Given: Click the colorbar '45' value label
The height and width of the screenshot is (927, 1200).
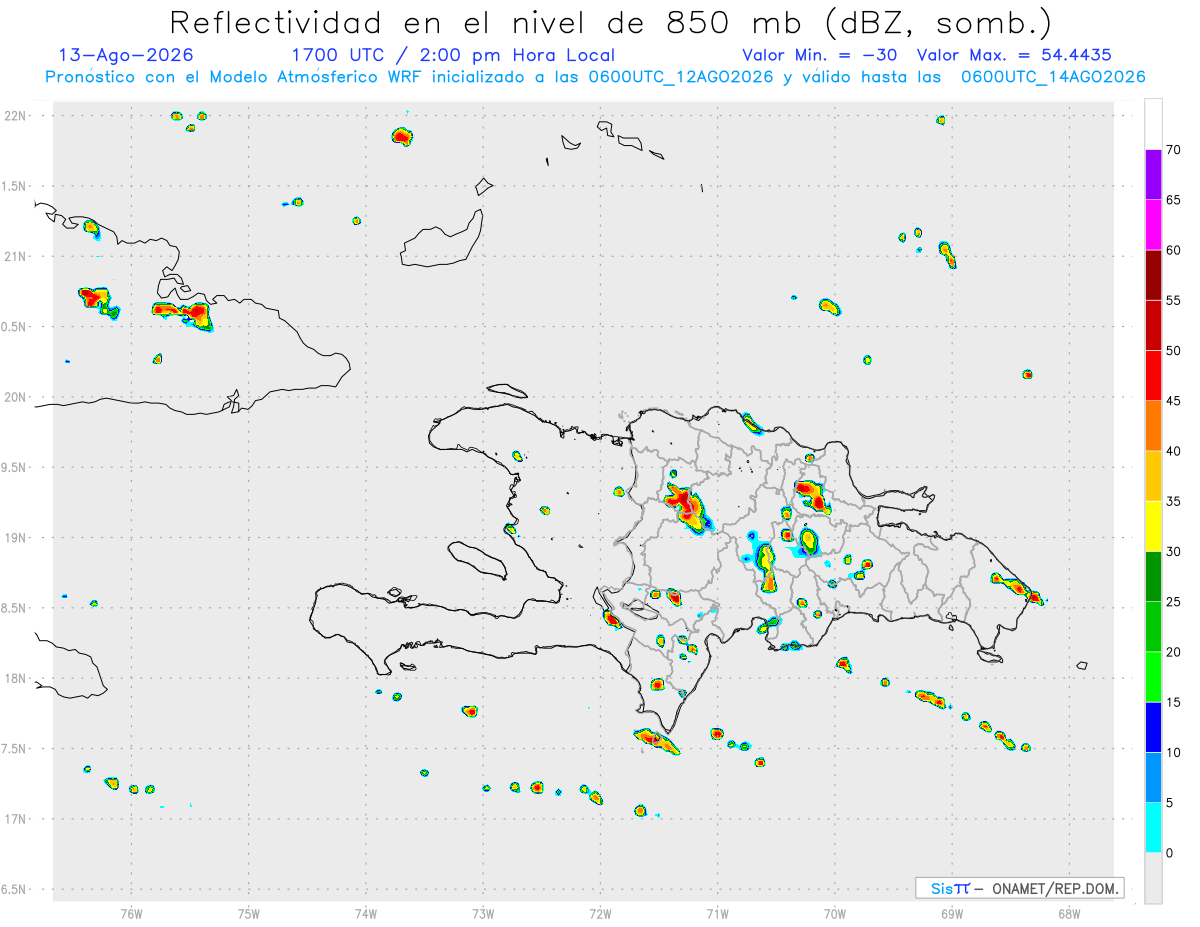Looking at the screenshot, I should [x=1174, y=401].
